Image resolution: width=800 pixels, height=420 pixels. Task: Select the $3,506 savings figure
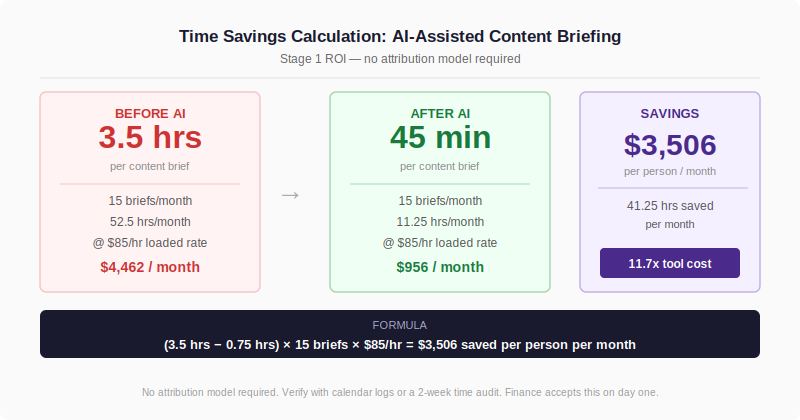coord(670,145)
